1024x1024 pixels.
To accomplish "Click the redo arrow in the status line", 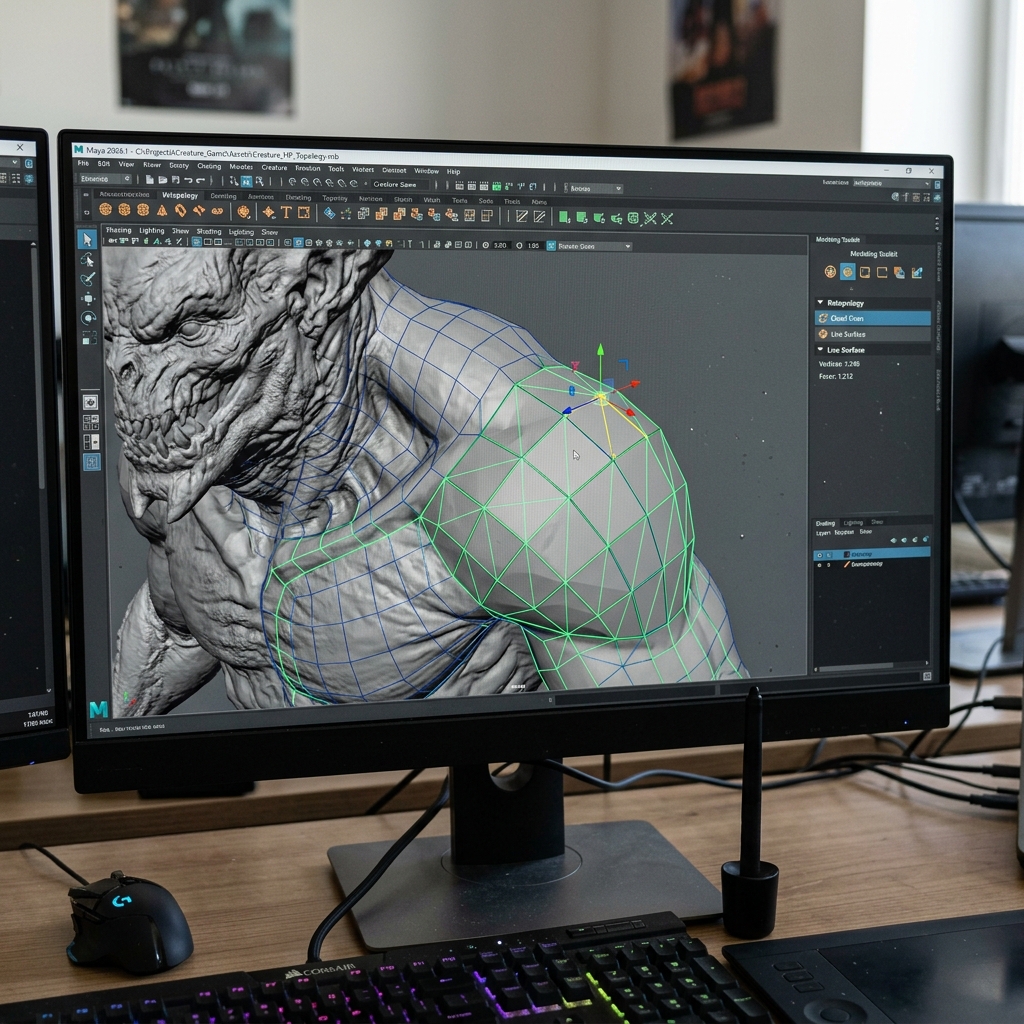I will tap(200, 180).
